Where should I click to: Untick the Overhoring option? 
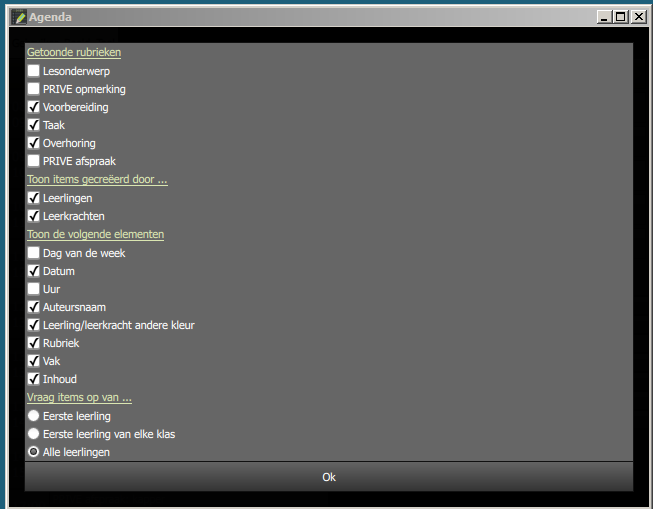tap(33, 143)
